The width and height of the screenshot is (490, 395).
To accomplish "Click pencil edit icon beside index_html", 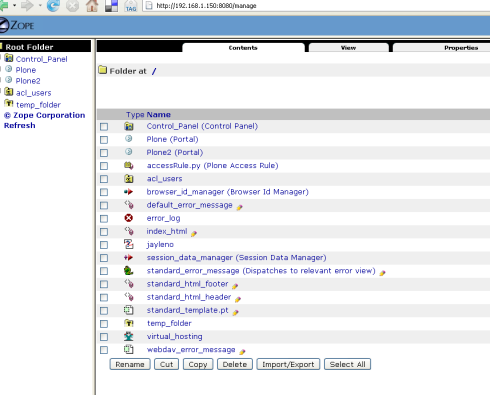I will pyautogui.click(x=194, y=234).
